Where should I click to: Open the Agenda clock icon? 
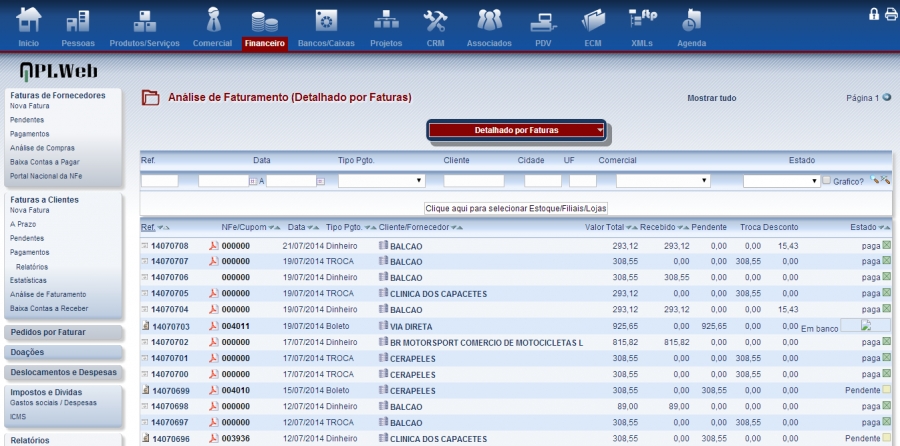click(692, 20)
